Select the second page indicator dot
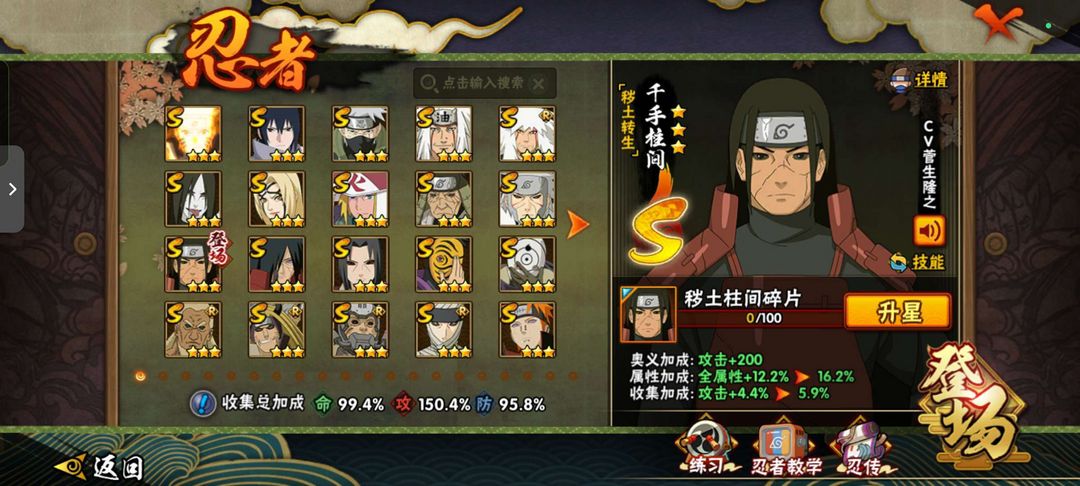Screen dimensions: 1080x486 pyautogui.click(x=163, y=376)
